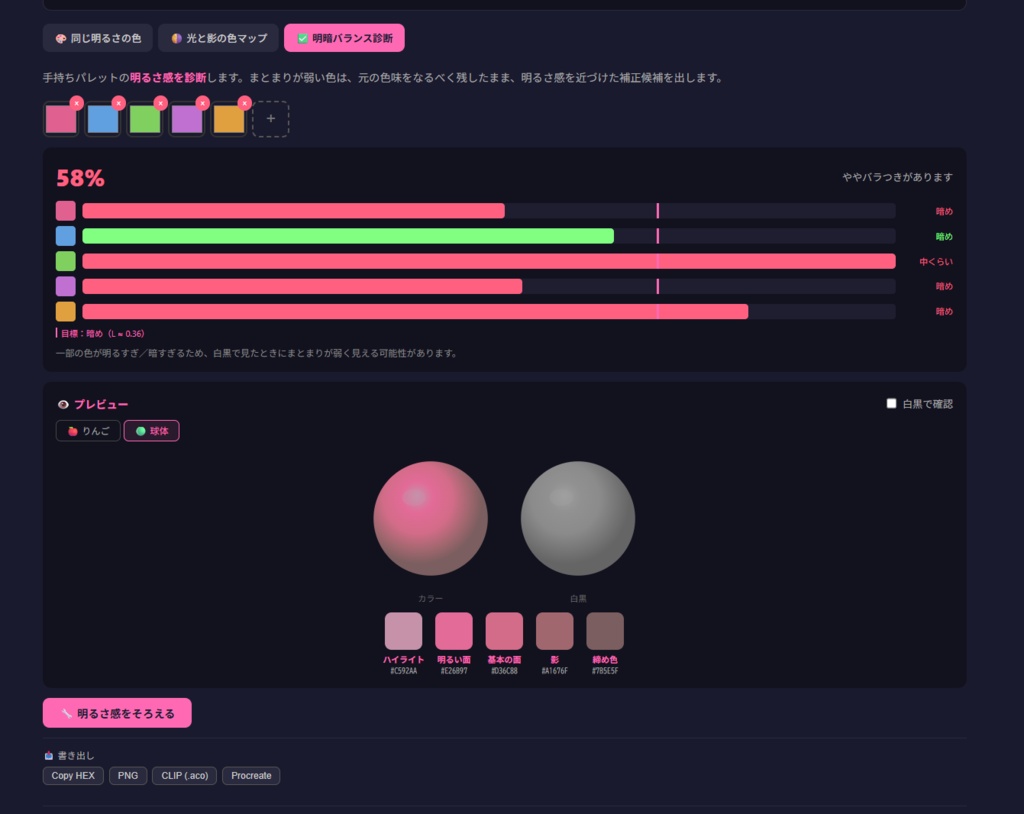Click the Copy HEX export button

tap(73, 775)
